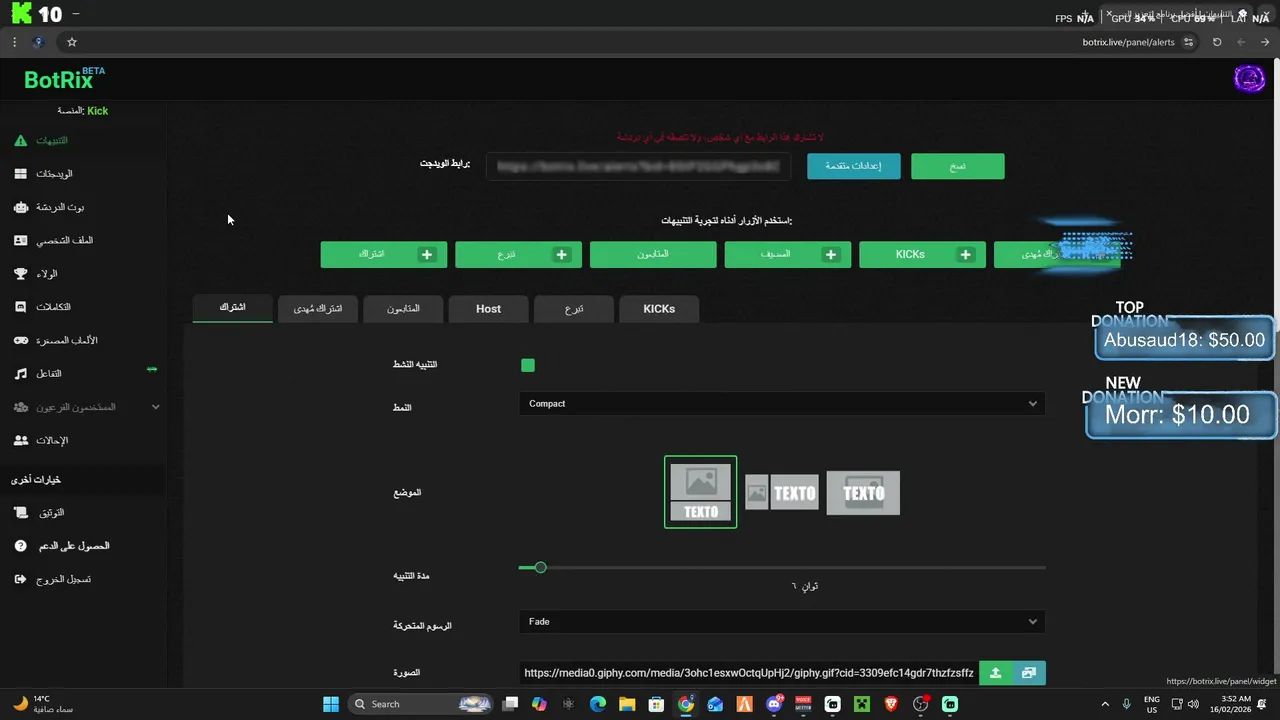This screenshot has height=720, width=1280.
Task: Open the Minigames gamepad icon
Action: click(x=21, y=340)
